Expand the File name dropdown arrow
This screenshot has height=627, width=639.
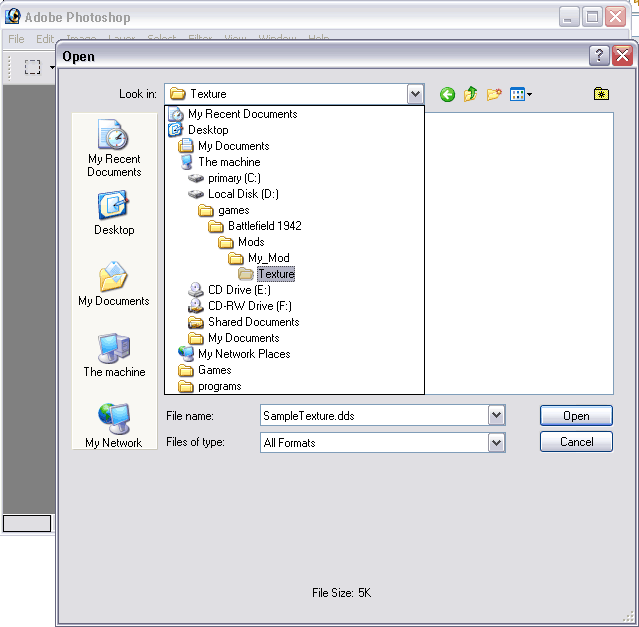pos(496,415)
